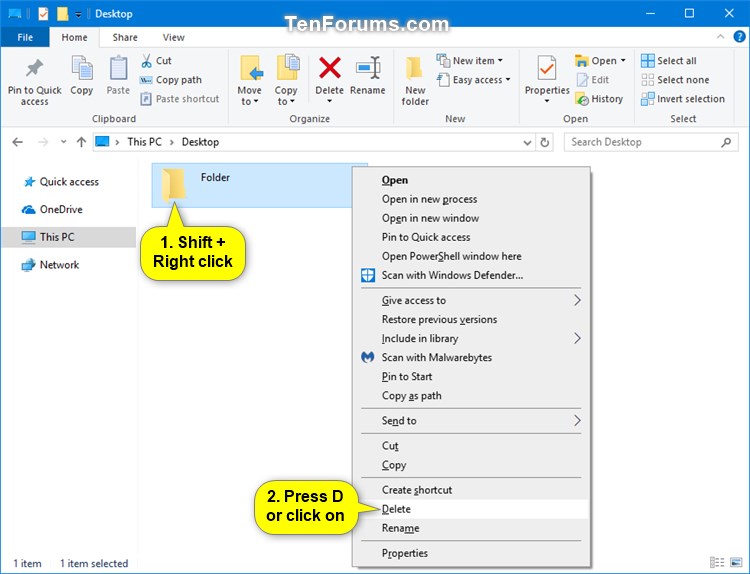The image size is (750, 574).
Task: Switch to the View tab
Action: pyautogui.click(x=173, y=37)
